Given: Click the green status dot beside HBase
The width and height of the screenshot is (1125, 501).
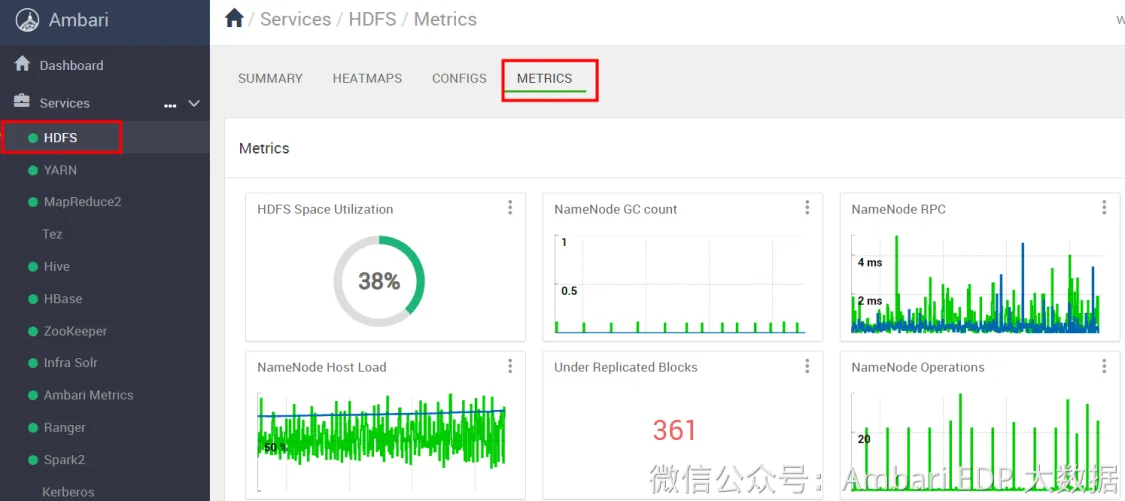Looking at the screenshot, I should pos(32,299).
